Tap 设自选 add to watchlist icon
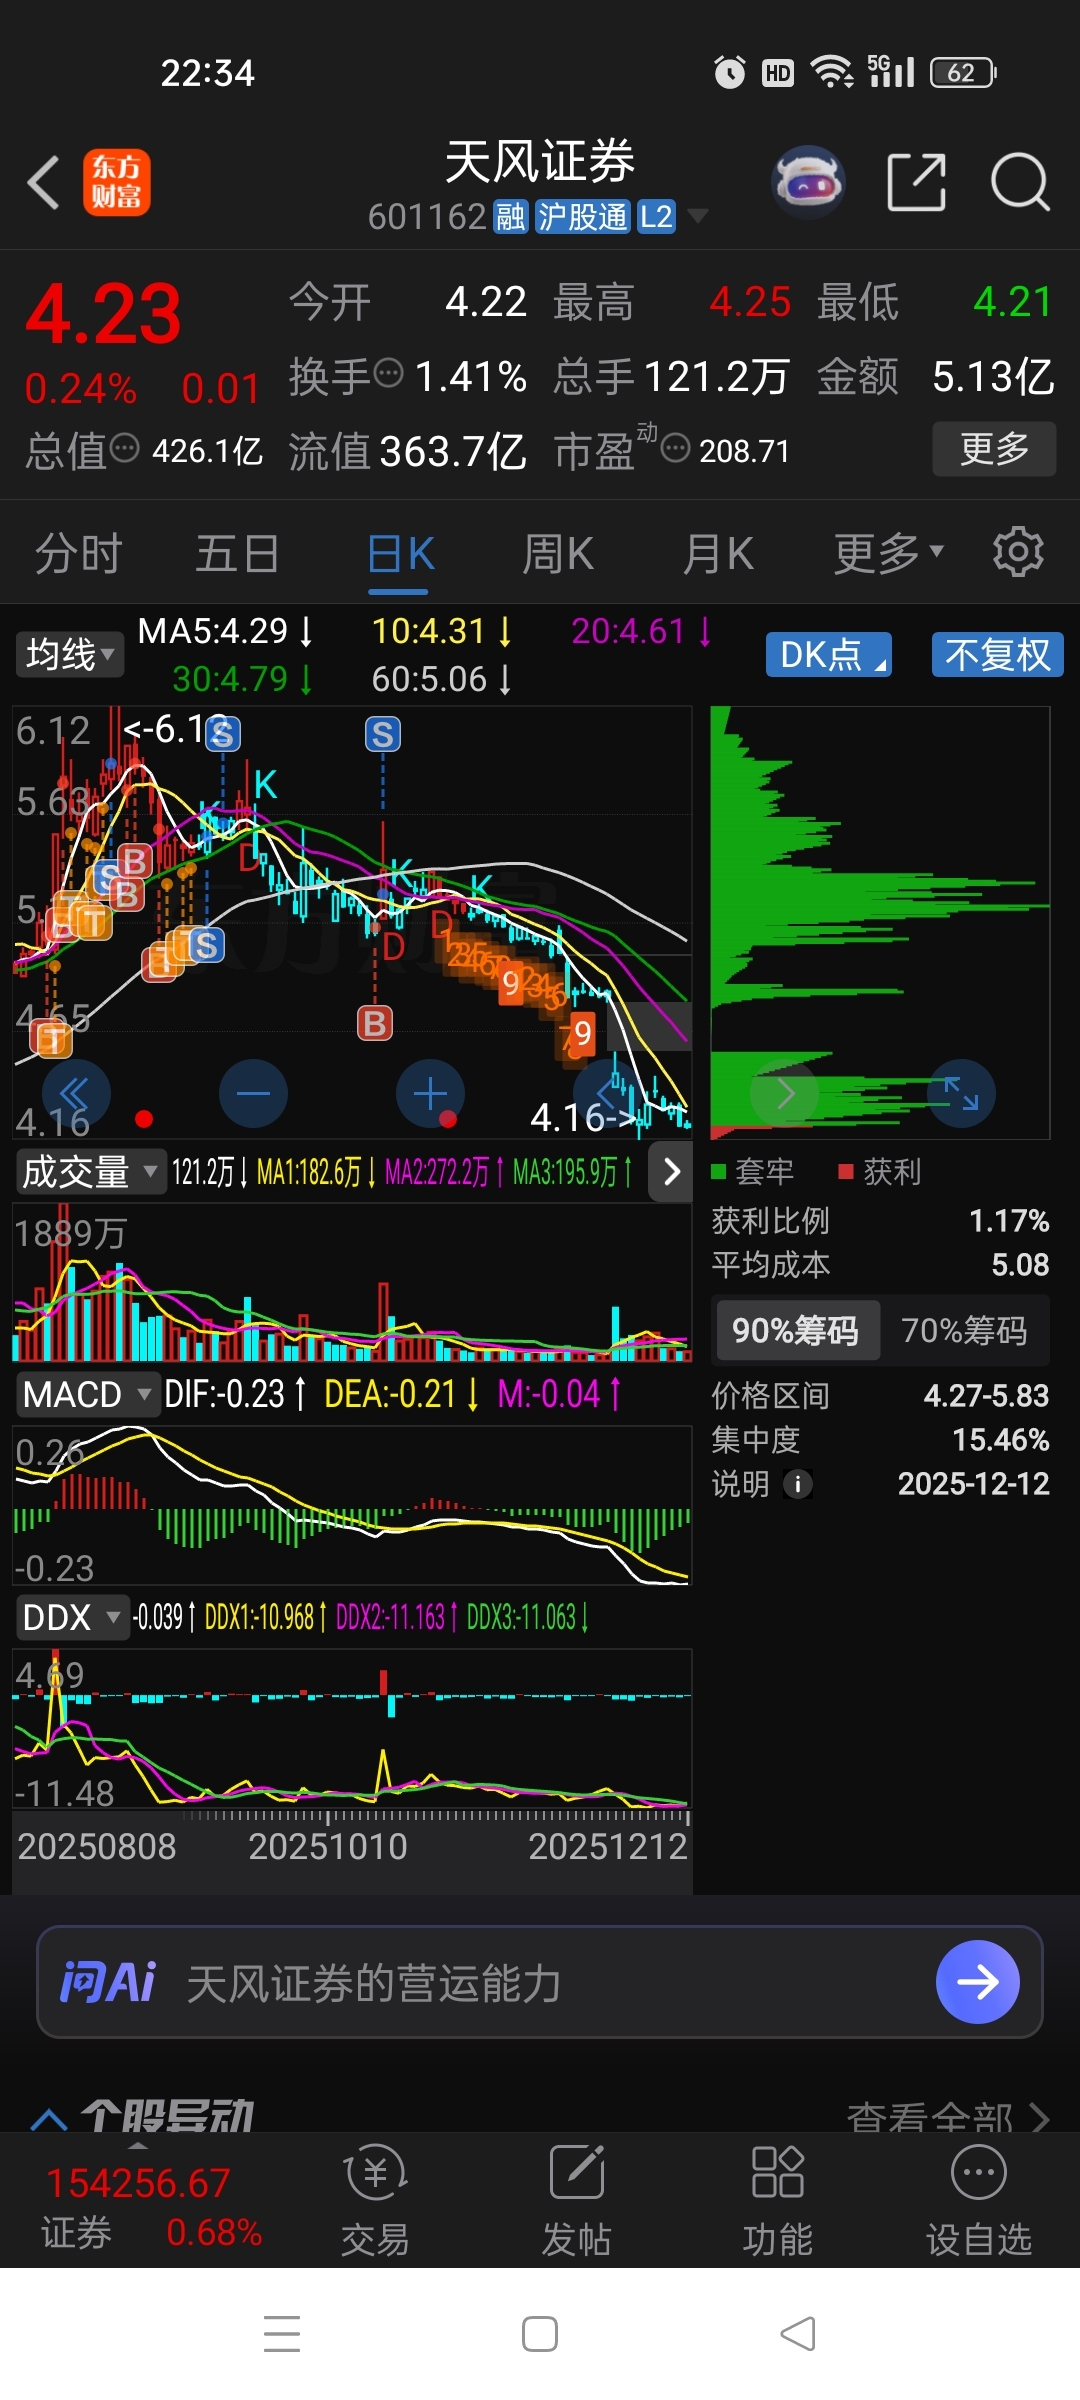Image resolution: width=1080 pixels, height=2400 pixels. click(x=978, y=2200)
